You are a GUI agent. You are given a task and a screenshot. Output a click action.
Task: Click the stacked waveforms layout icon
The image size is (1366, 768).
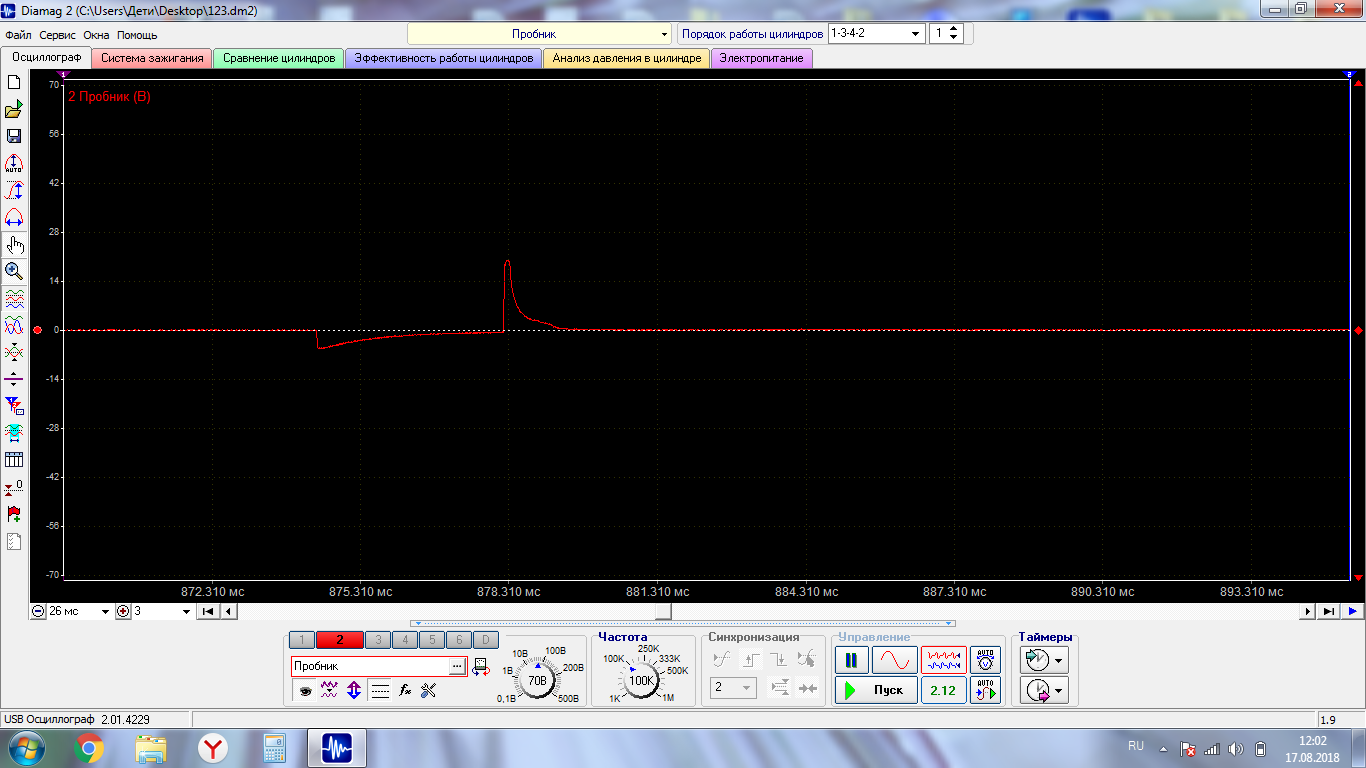pyautogui.click(x=14, y=298)
